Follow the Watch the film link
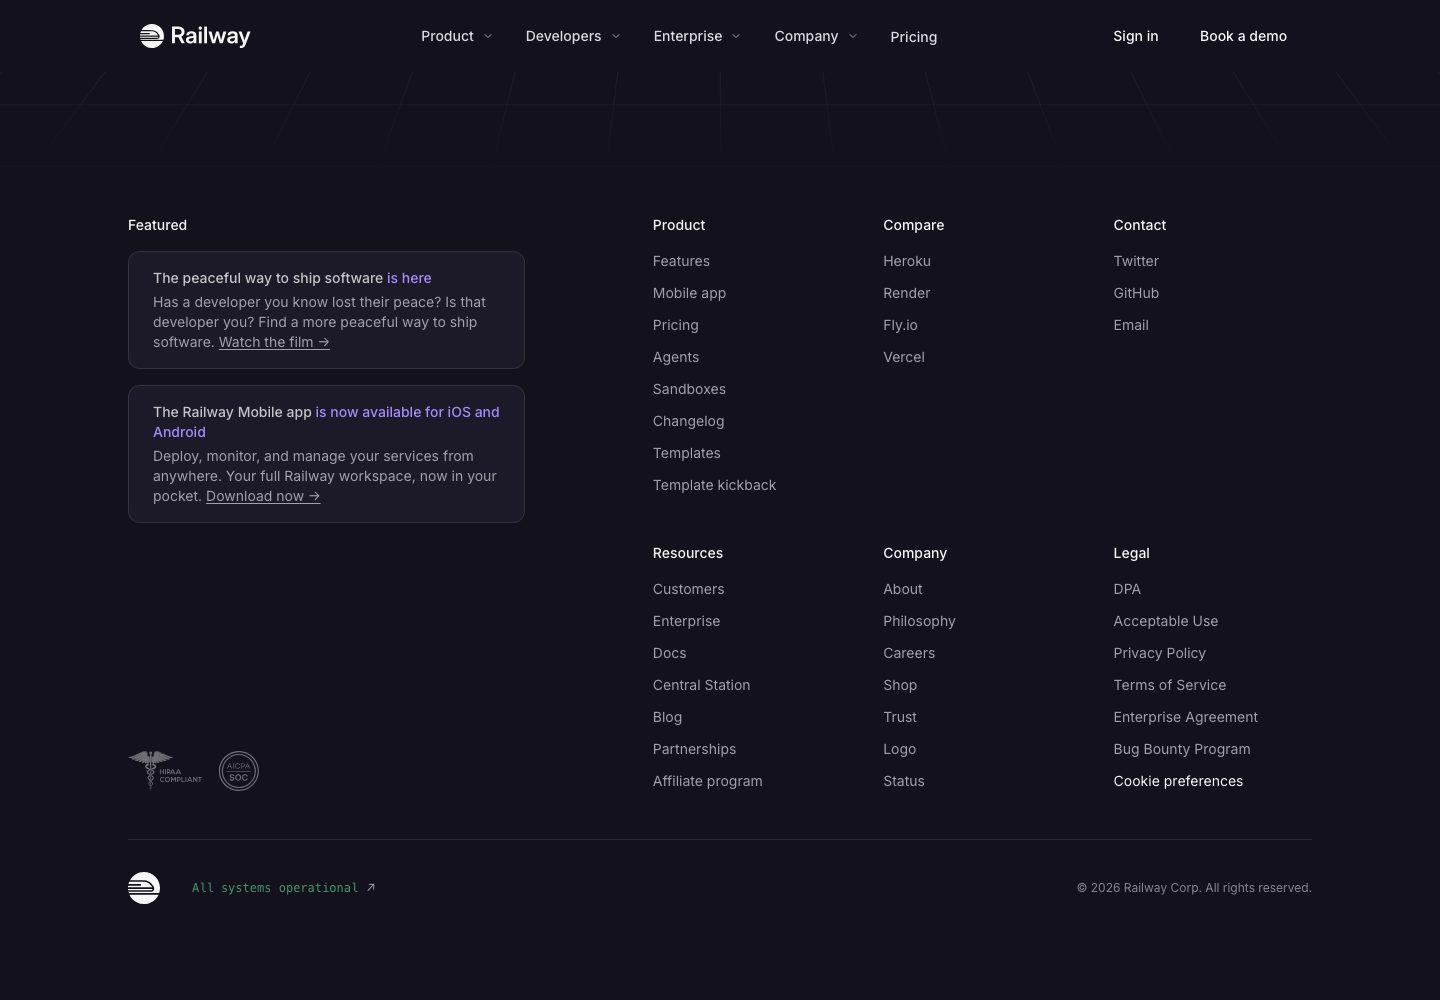 (274, 342)
